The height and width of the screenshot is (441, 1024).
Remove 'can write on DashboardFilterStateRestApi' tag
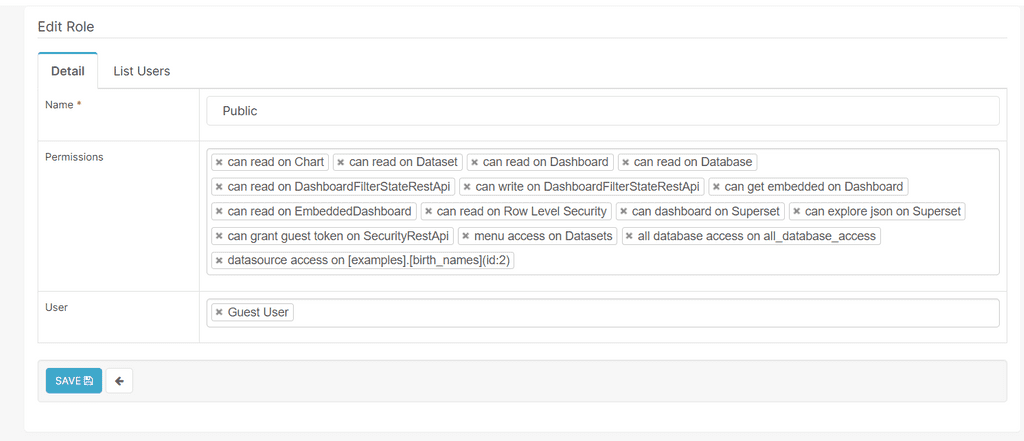[467, 187]
